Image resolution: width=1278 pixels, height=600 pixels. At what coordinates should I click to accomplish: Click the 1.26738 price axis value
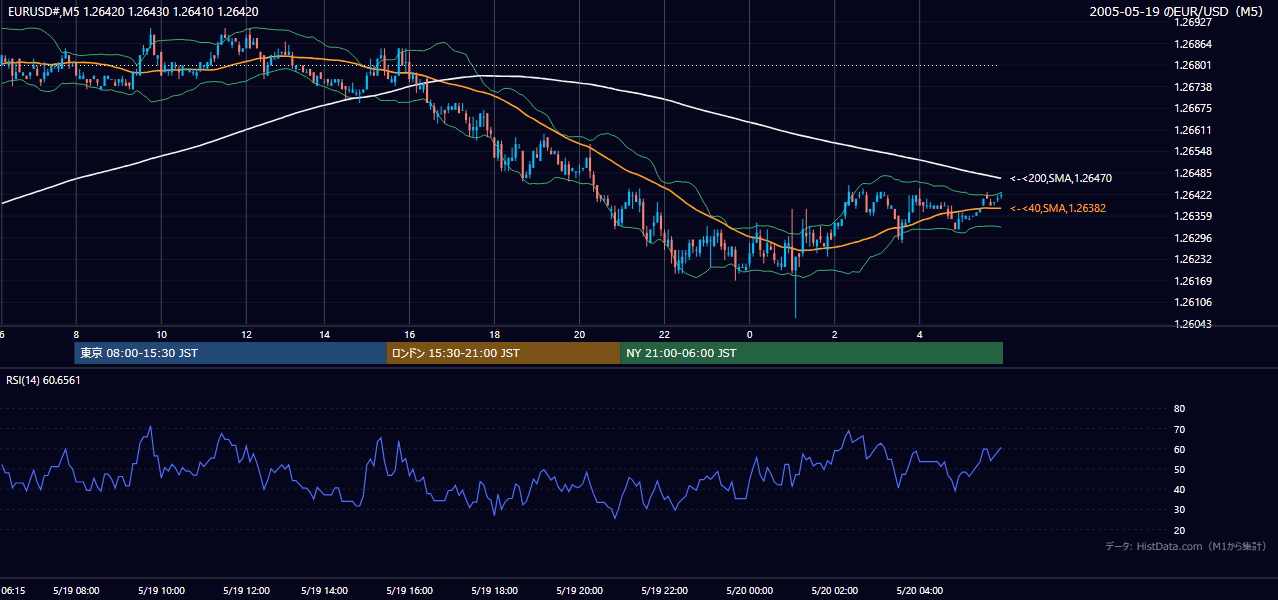1193,87
